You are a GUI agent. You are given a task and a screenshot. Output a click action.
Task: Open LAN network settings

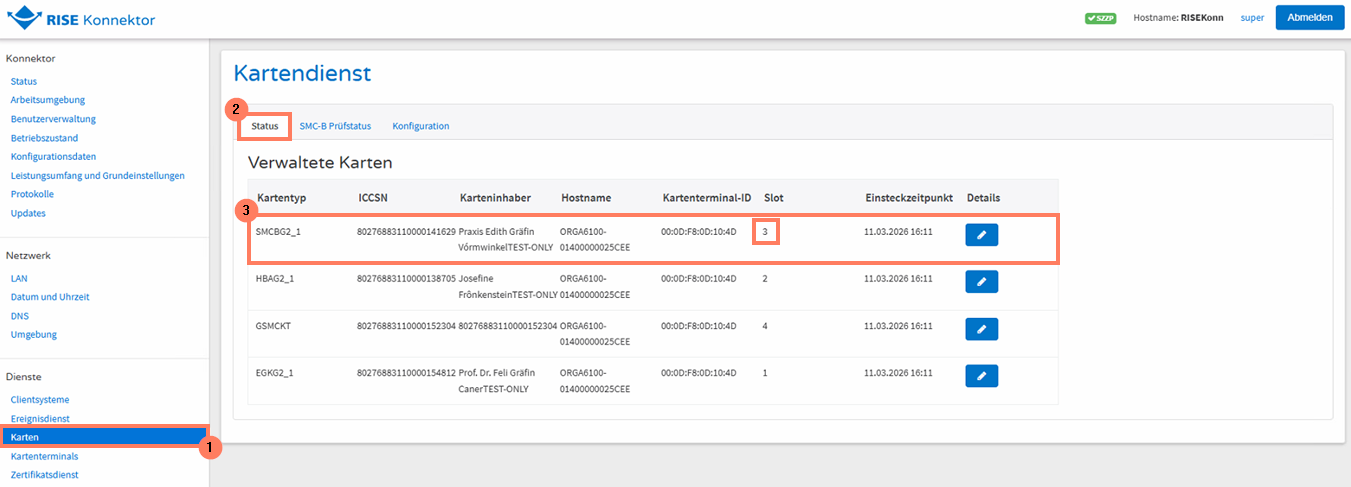coord(19,278)
